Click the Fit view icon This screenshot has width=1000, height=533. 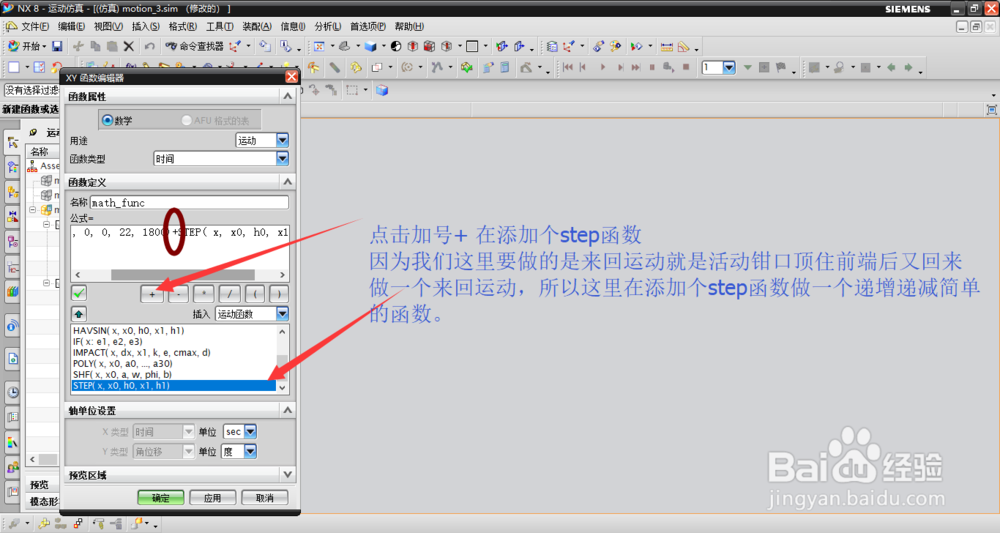[319, 47]
